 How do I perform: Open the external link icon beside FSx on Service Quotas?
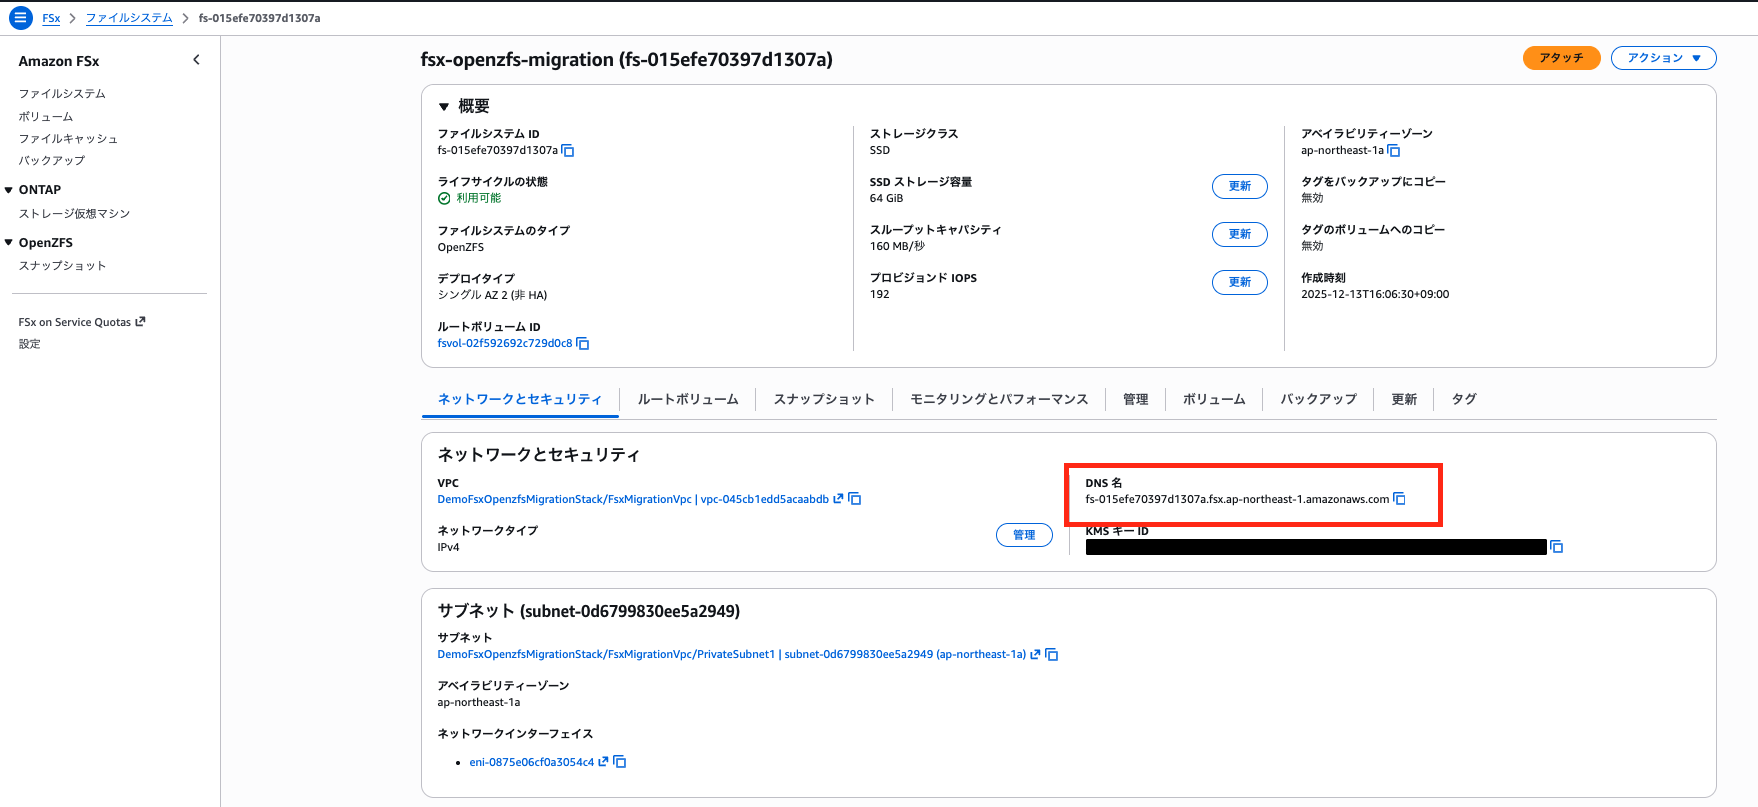click(x=140, y=322)
